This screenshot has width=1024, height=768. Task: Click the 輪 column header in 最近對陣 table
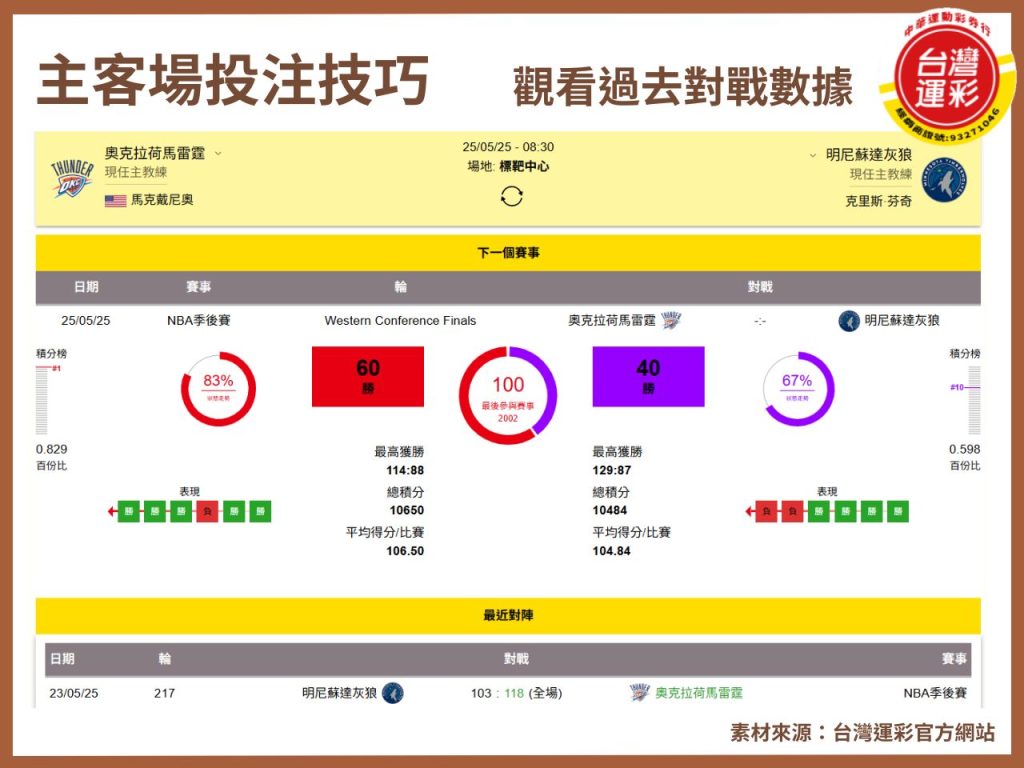point(165,658)
